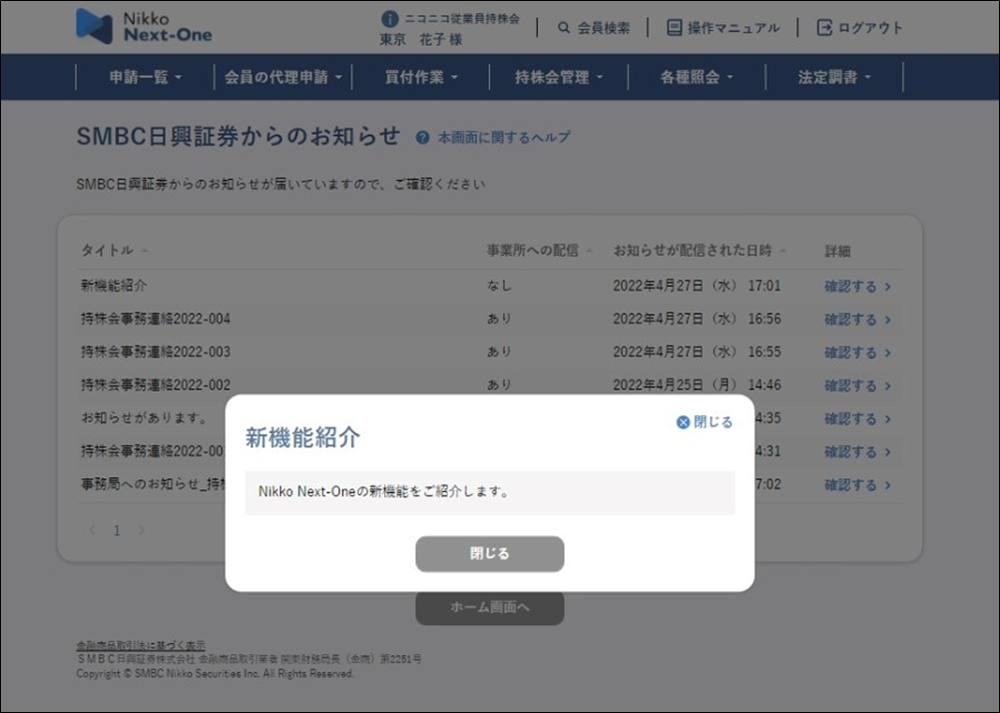The image size is (1000, 713).
Task: Click the ホーム画面へ button
Action: [489, 608]
